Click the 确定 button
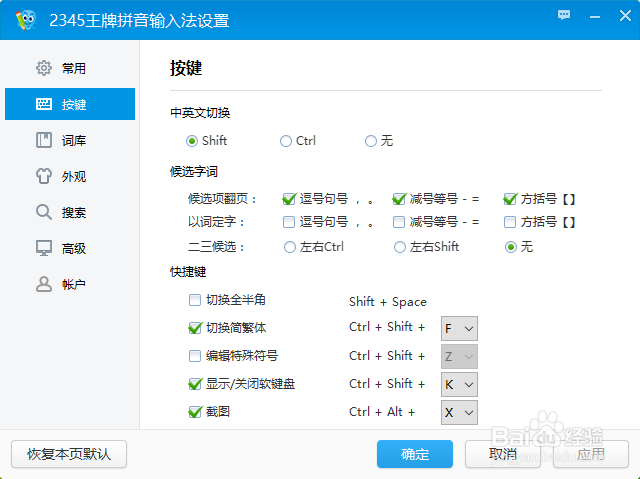 pyautogui.click(x=415, y=454)
